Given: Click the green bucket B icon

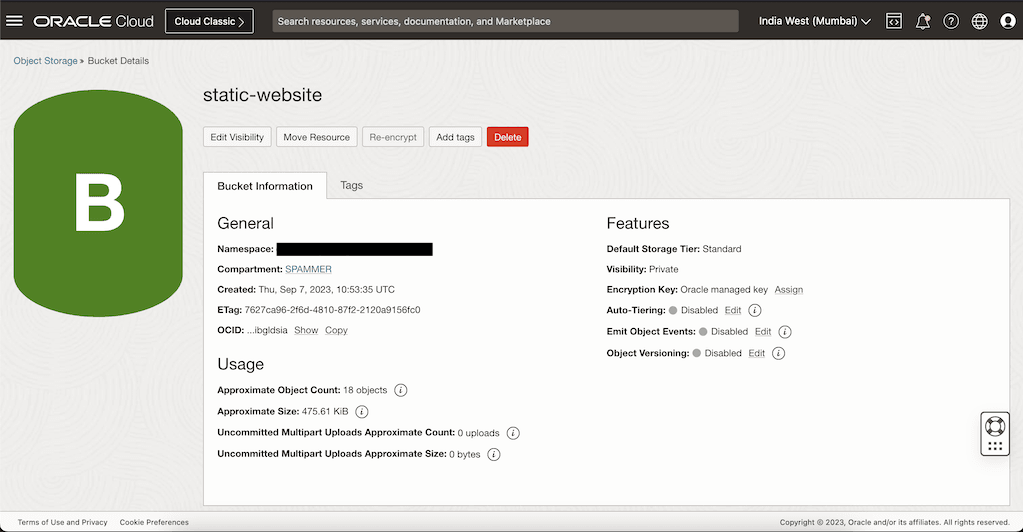Looking at the screenshot, I should click(98, 203).
